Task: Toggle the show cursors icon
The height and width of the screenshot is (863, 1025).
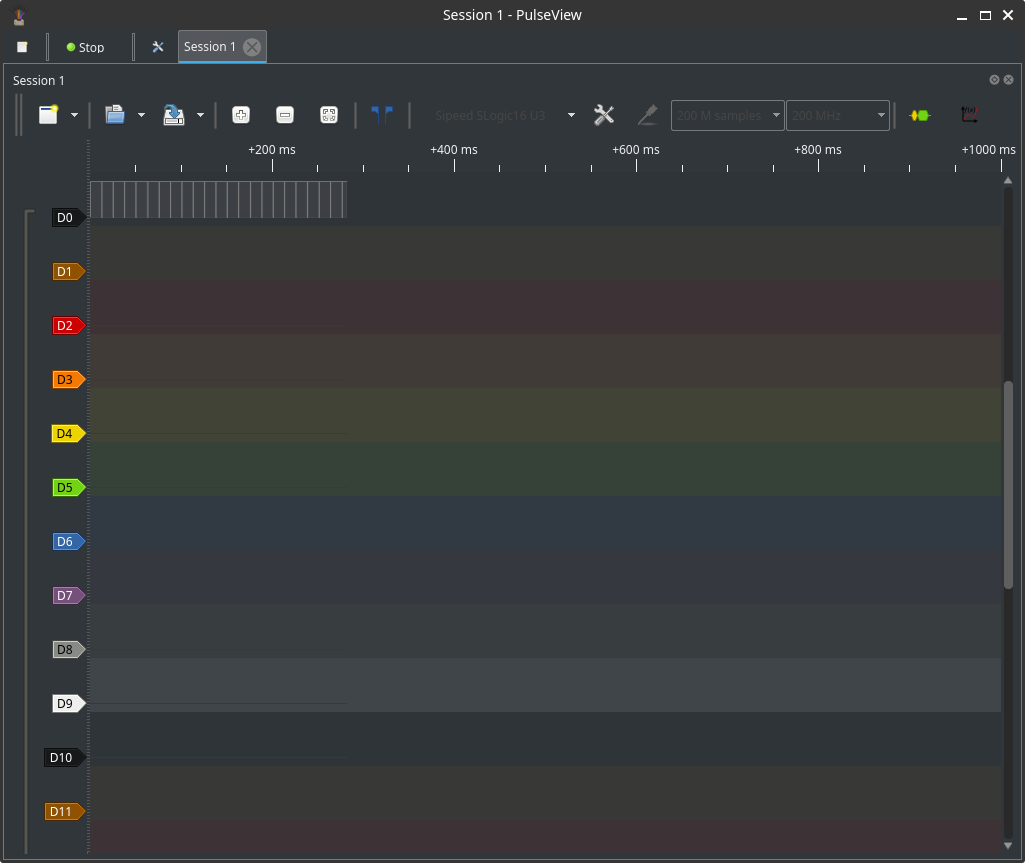Action: click(x=382, y=115)
